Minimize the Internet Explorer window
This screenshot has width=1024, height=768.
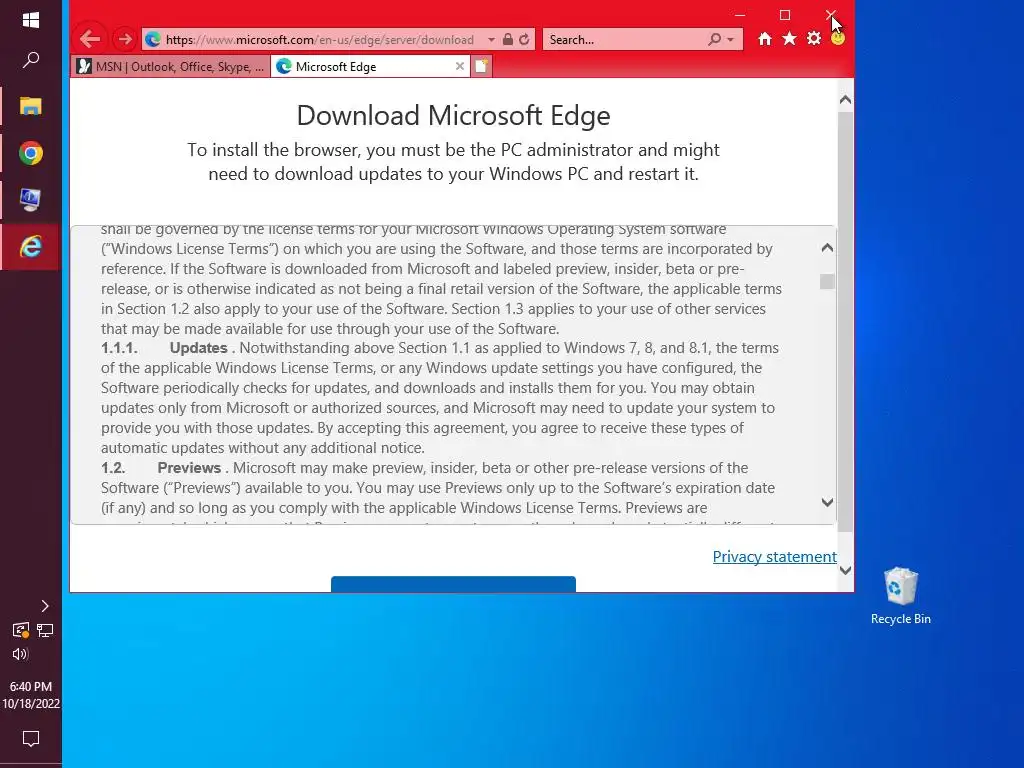pos(740,15)
